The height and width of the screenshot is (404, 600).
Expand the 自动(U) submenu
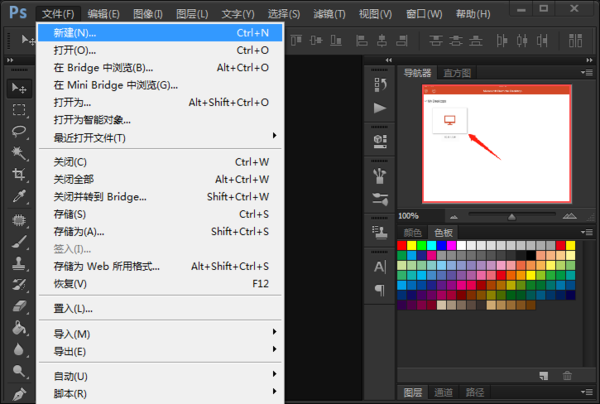coord(160,376)
